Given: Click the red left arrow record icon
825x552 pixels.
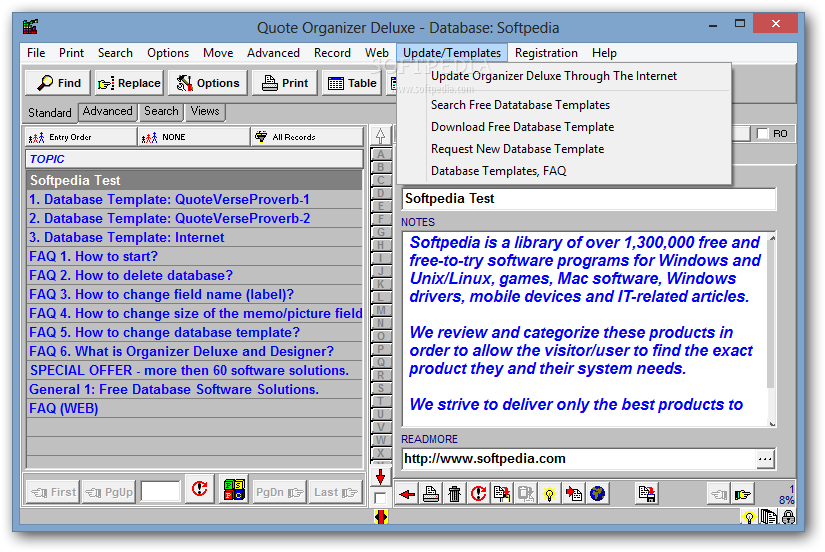Looking at the screenshot, I should [x=407, y=494].
